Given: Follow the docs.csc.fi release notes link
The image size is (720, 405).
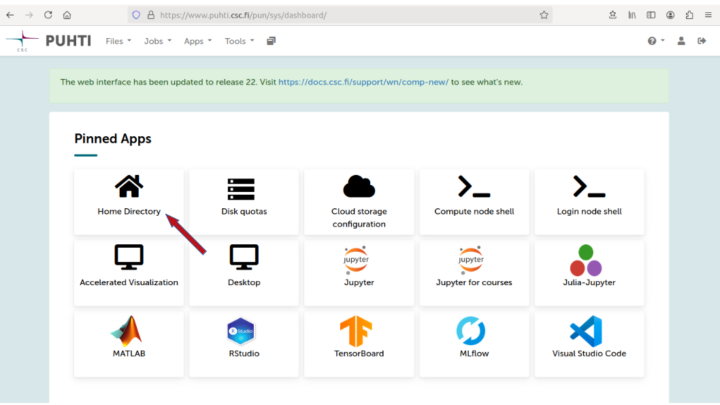Looking at the screenshot, I should click(x=363, y=82).
